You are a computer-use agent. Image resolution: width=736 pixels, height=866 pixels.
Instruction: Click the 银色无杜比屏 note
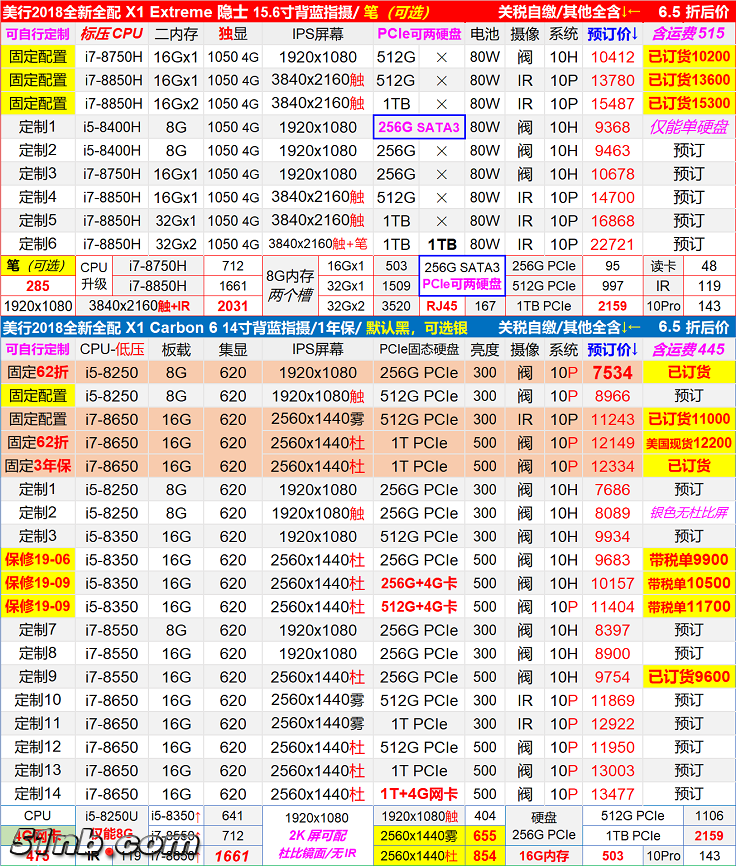tap(688, 513)
